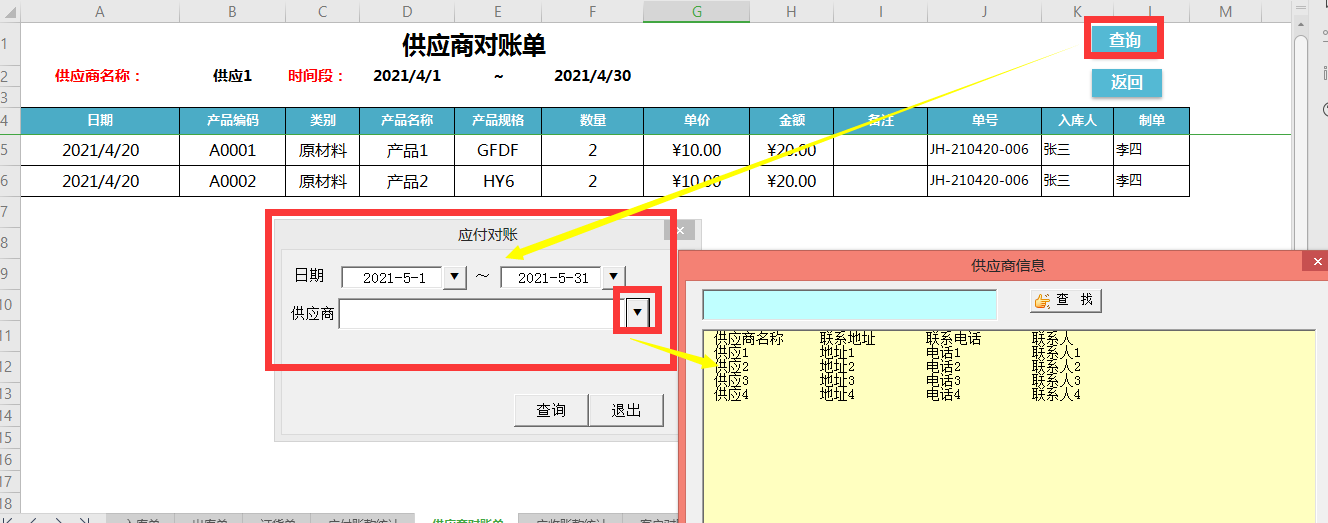Expand the 供应商 combo box arrow
Image resolution: width=1328 pixels, height=523 pixels.
coord(637,314)
